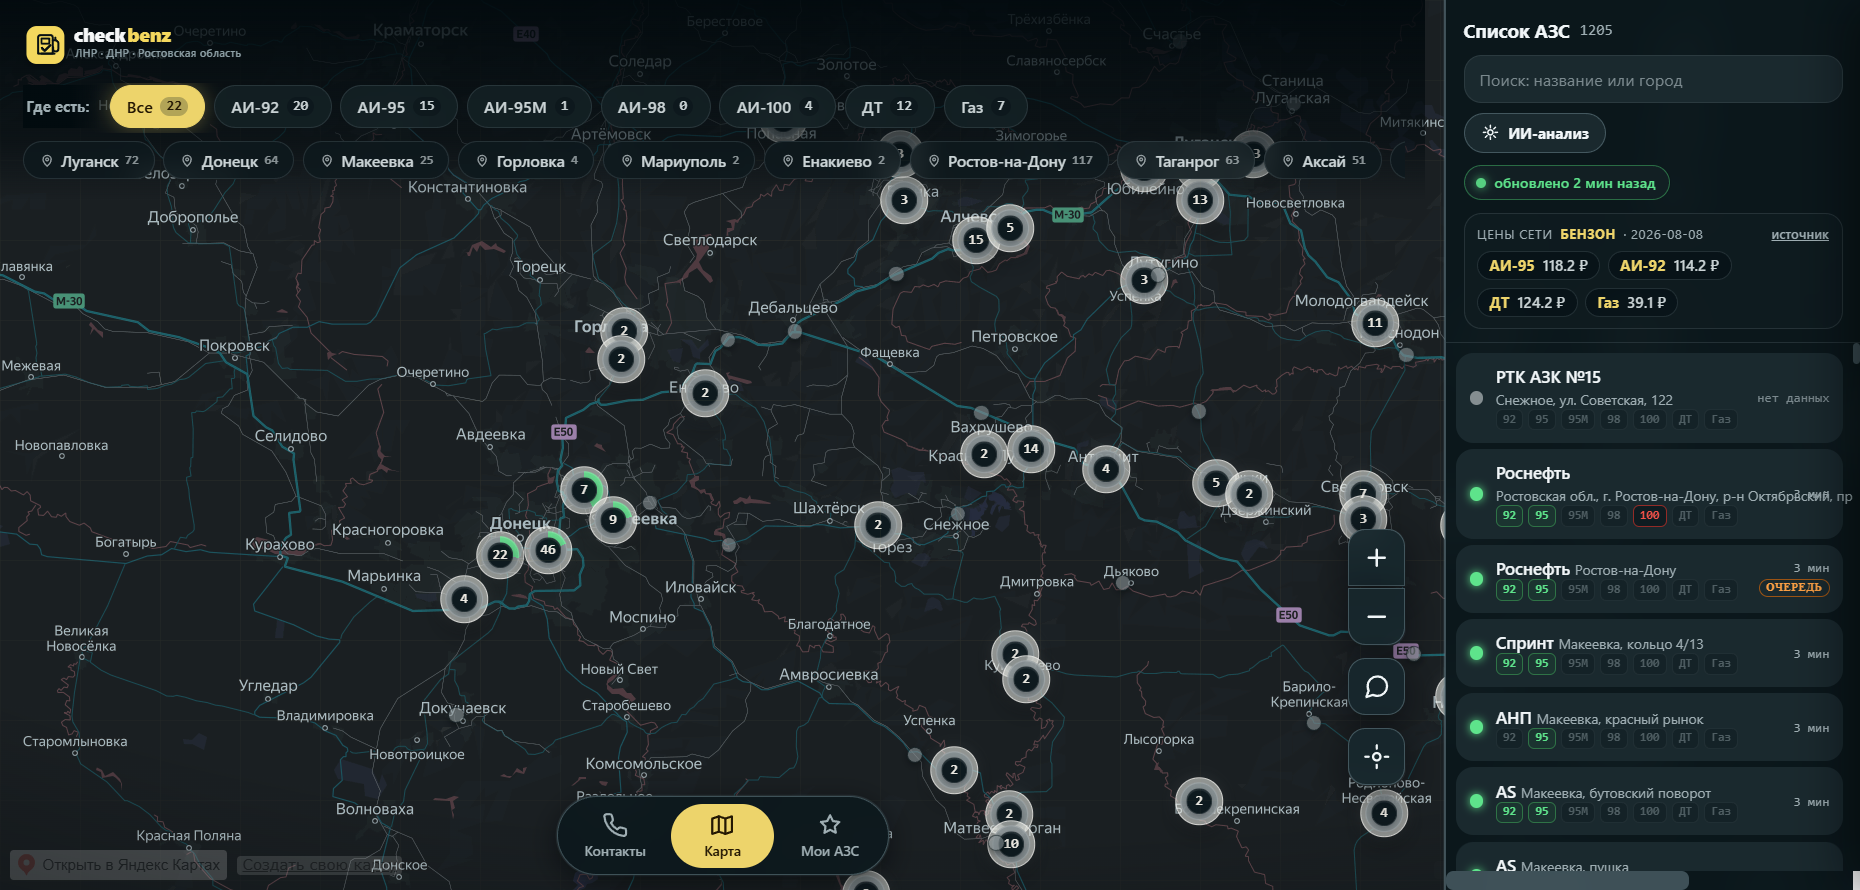Switch to the Карта tab

722,836
